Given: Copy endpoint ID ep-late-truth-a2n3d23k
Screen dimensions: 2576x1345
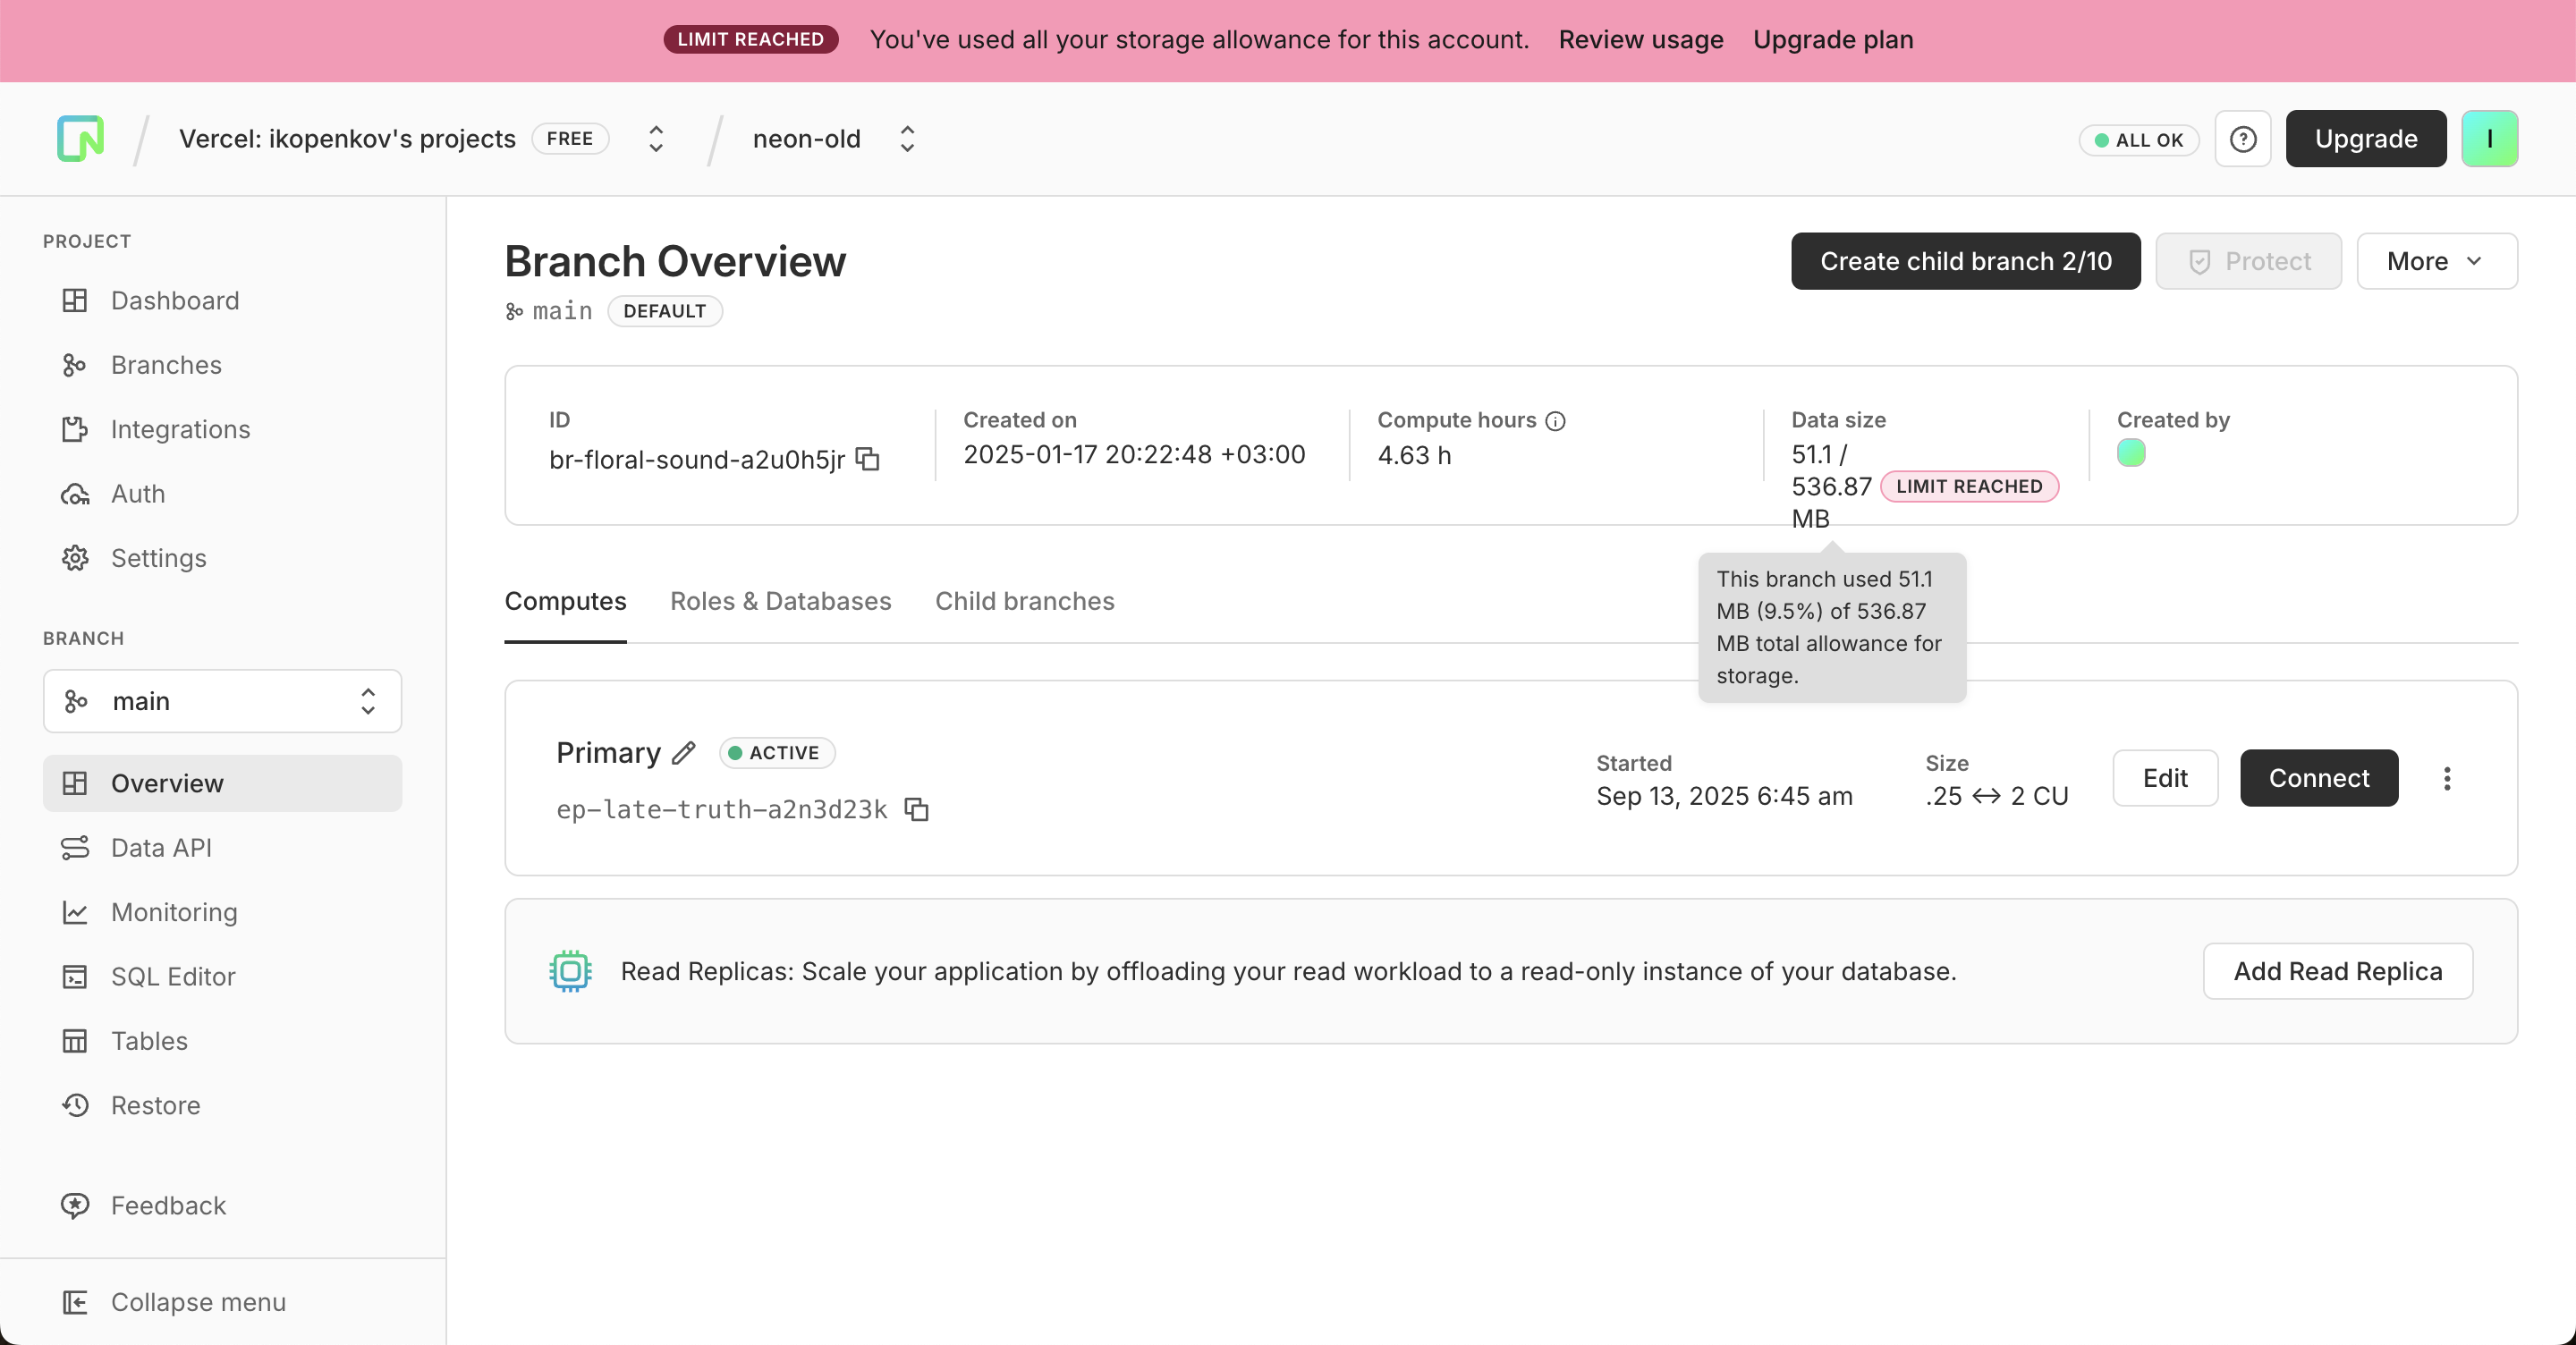Looking at the screenshot, I should point(916,809).
